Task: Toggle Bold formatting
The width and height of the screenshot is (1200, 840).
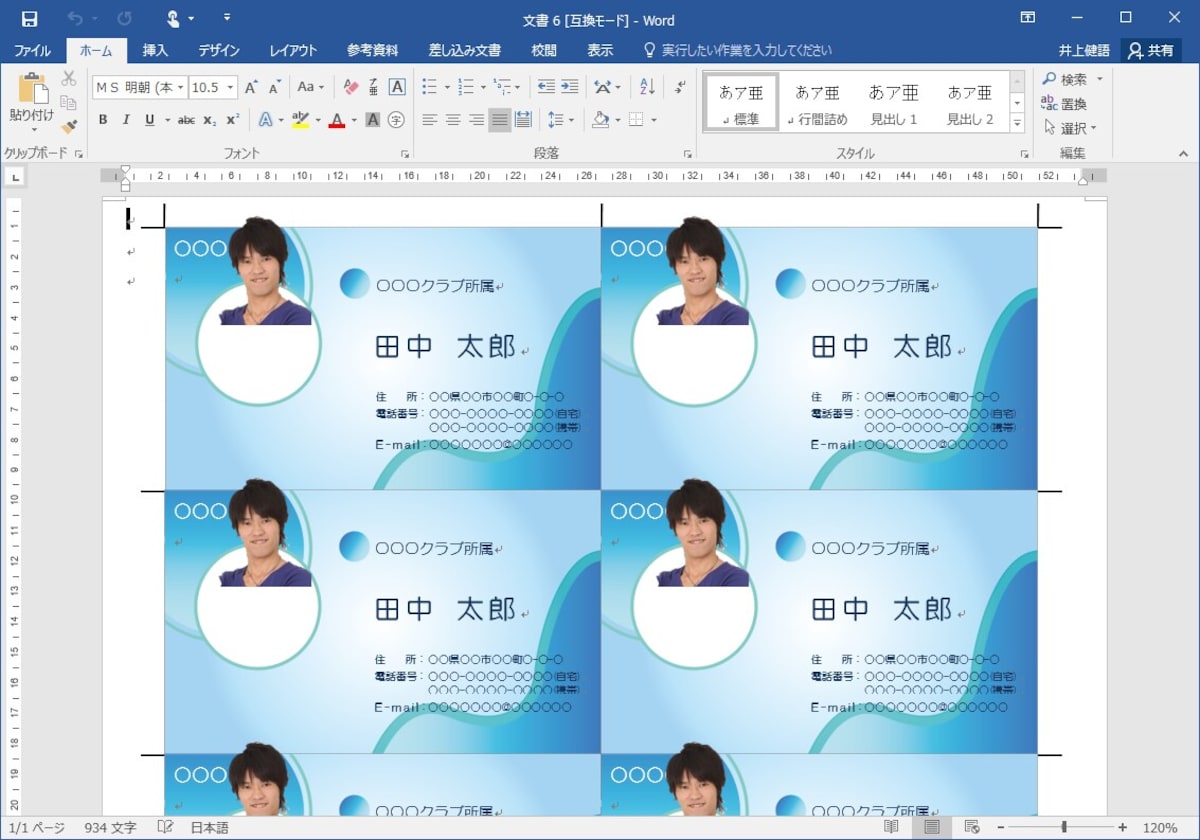Action: click(x=102, y=120)
